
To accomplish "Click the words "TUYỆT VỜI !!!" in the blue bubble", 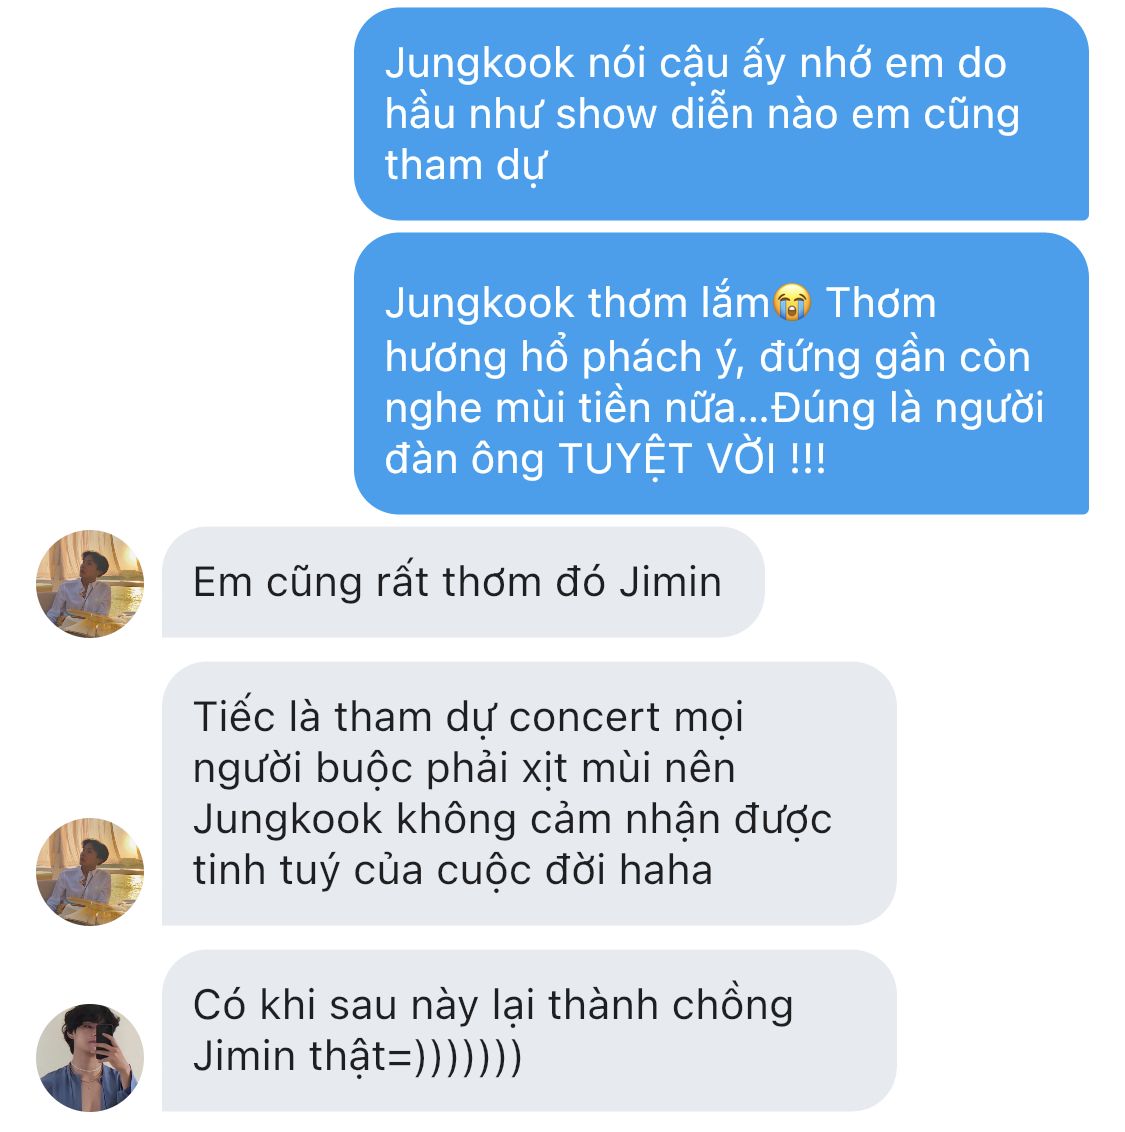I will coord(692,459).
